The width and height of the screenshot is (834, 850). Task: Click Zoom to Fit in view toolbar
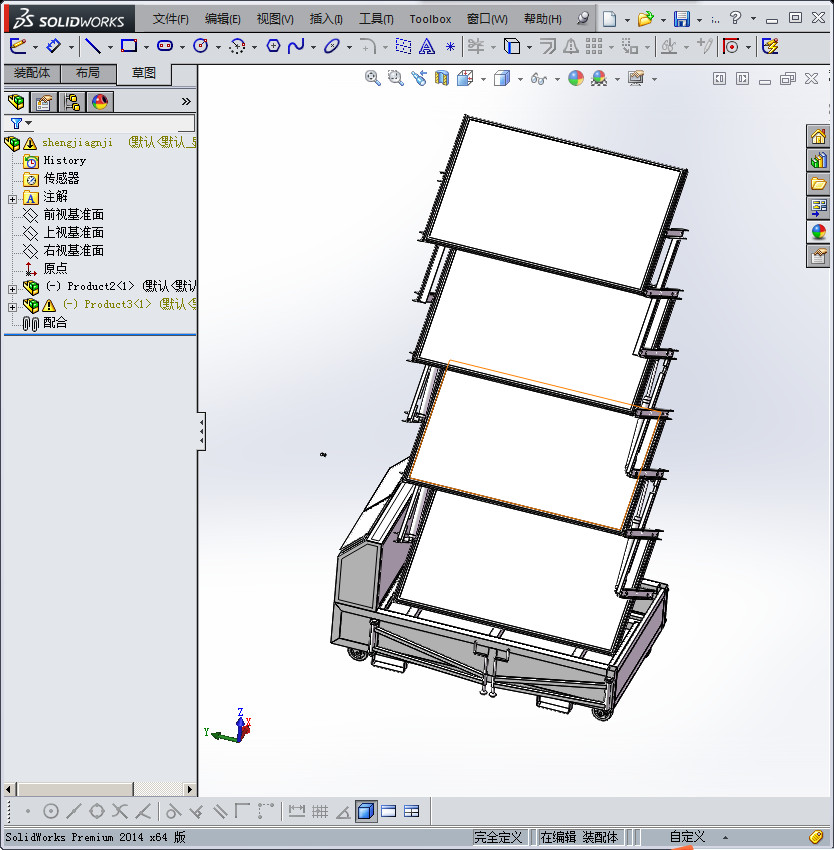point(373,79)
